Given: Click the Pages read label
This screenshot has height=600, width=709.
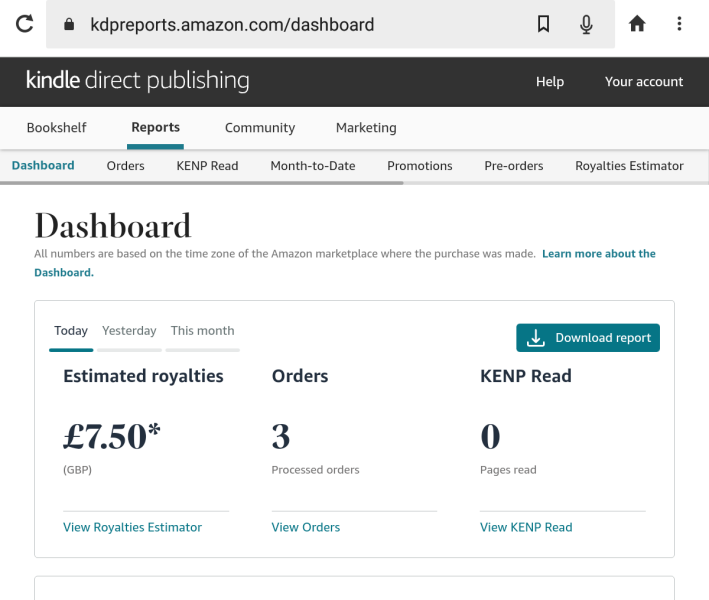Looking at the screenshot, I should pyautogui.click(x=508, y=470).
